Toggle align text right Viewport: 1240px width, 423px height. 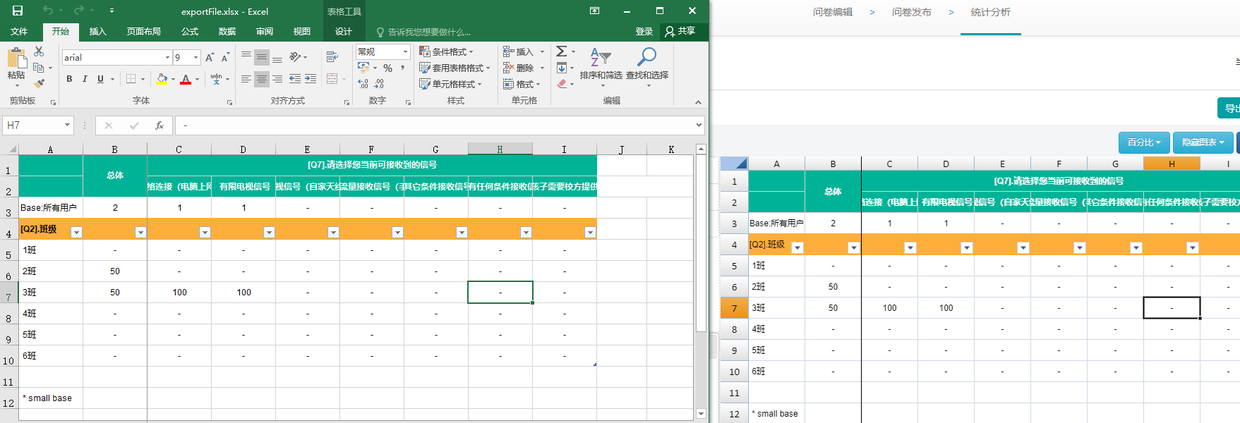279,79
